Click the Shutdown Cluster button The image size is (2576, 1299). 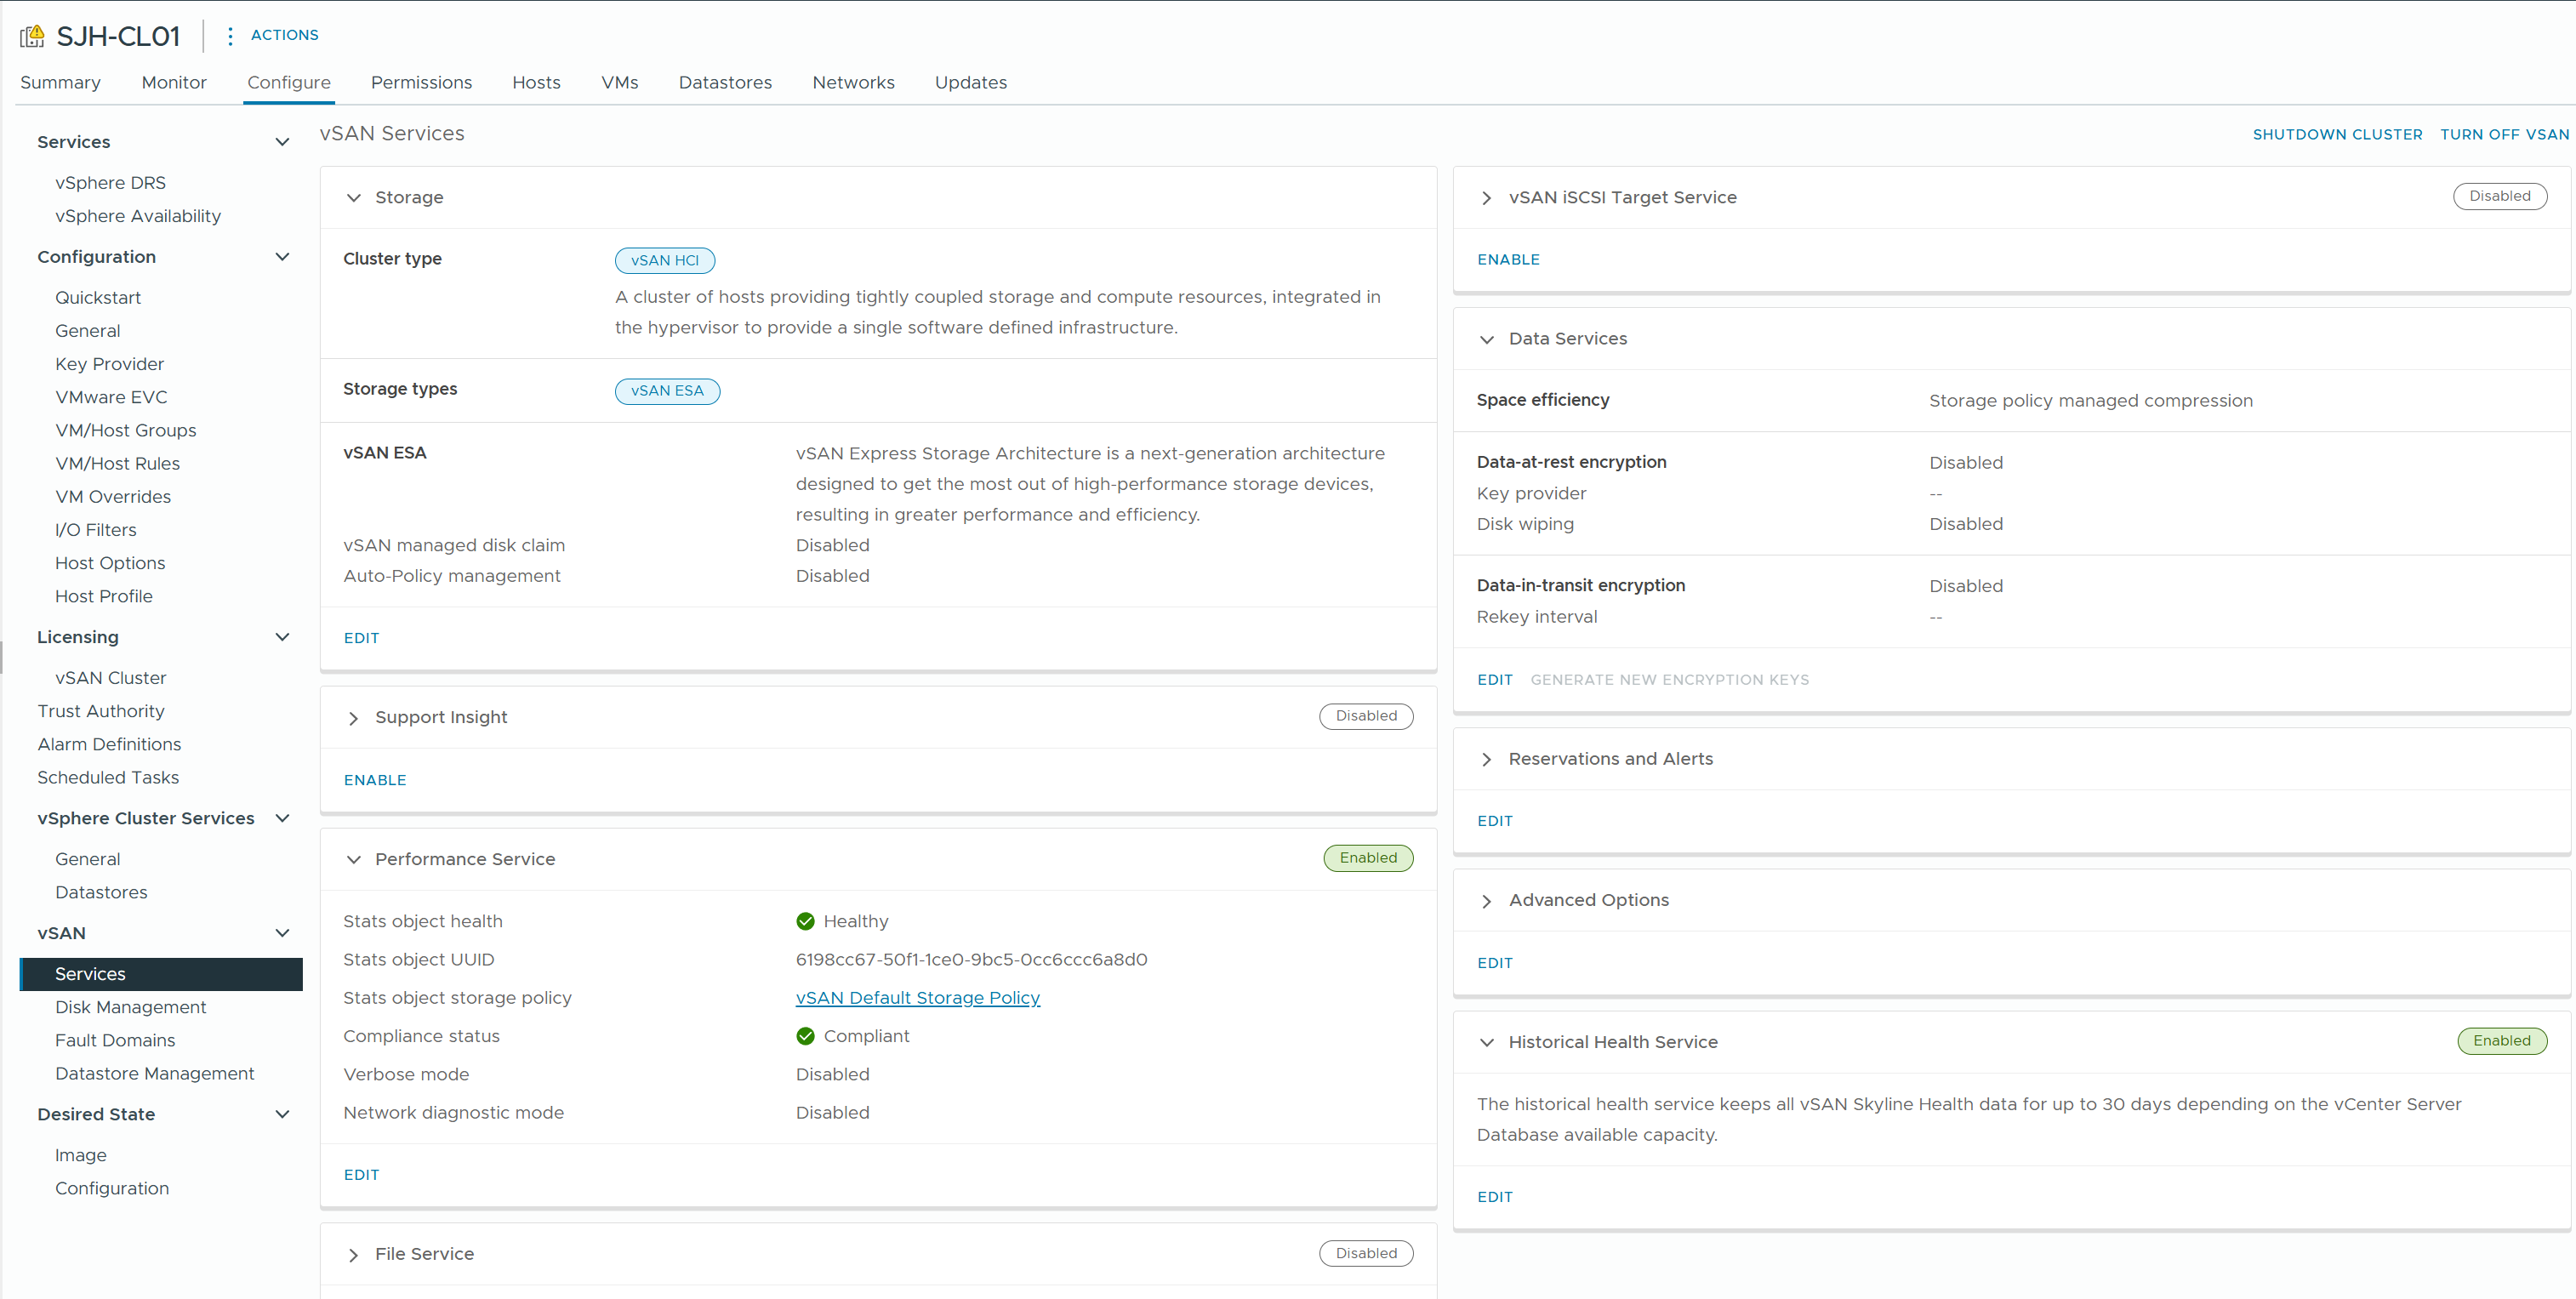(2337, 134)
